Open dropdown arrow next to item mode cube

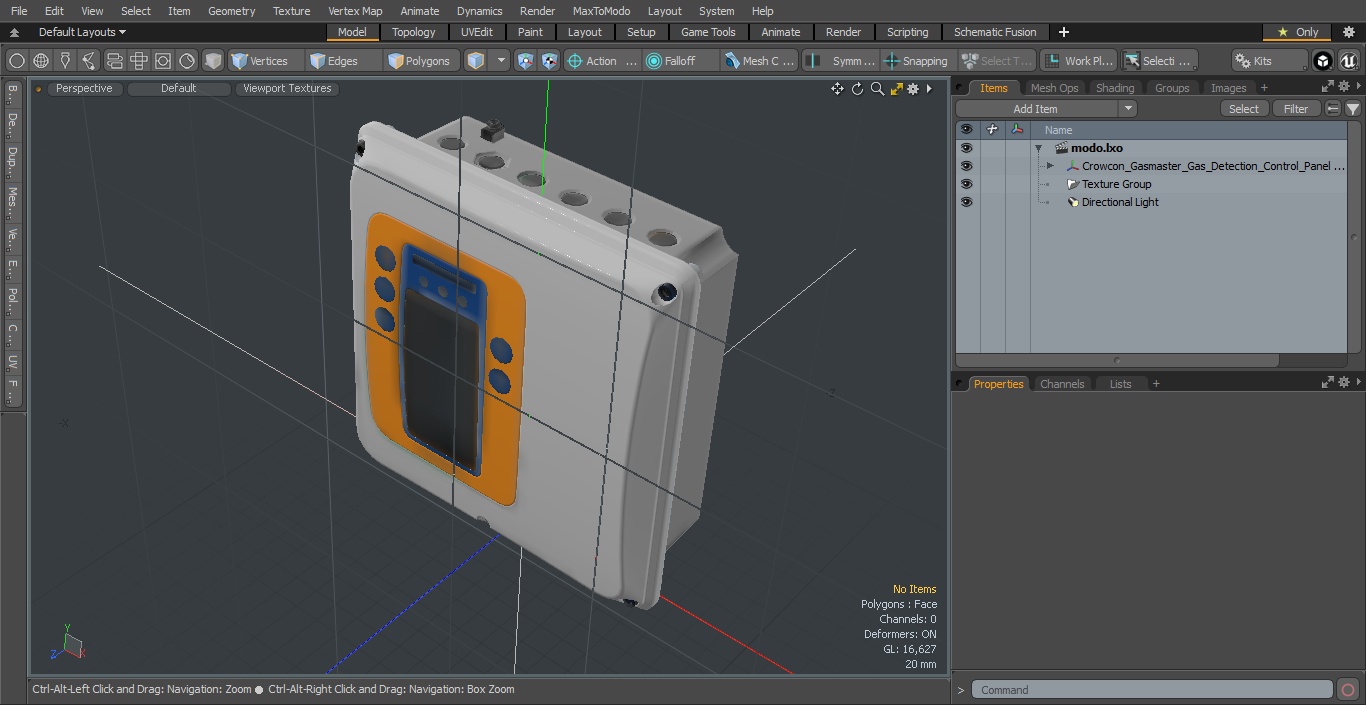click(501, 61)
